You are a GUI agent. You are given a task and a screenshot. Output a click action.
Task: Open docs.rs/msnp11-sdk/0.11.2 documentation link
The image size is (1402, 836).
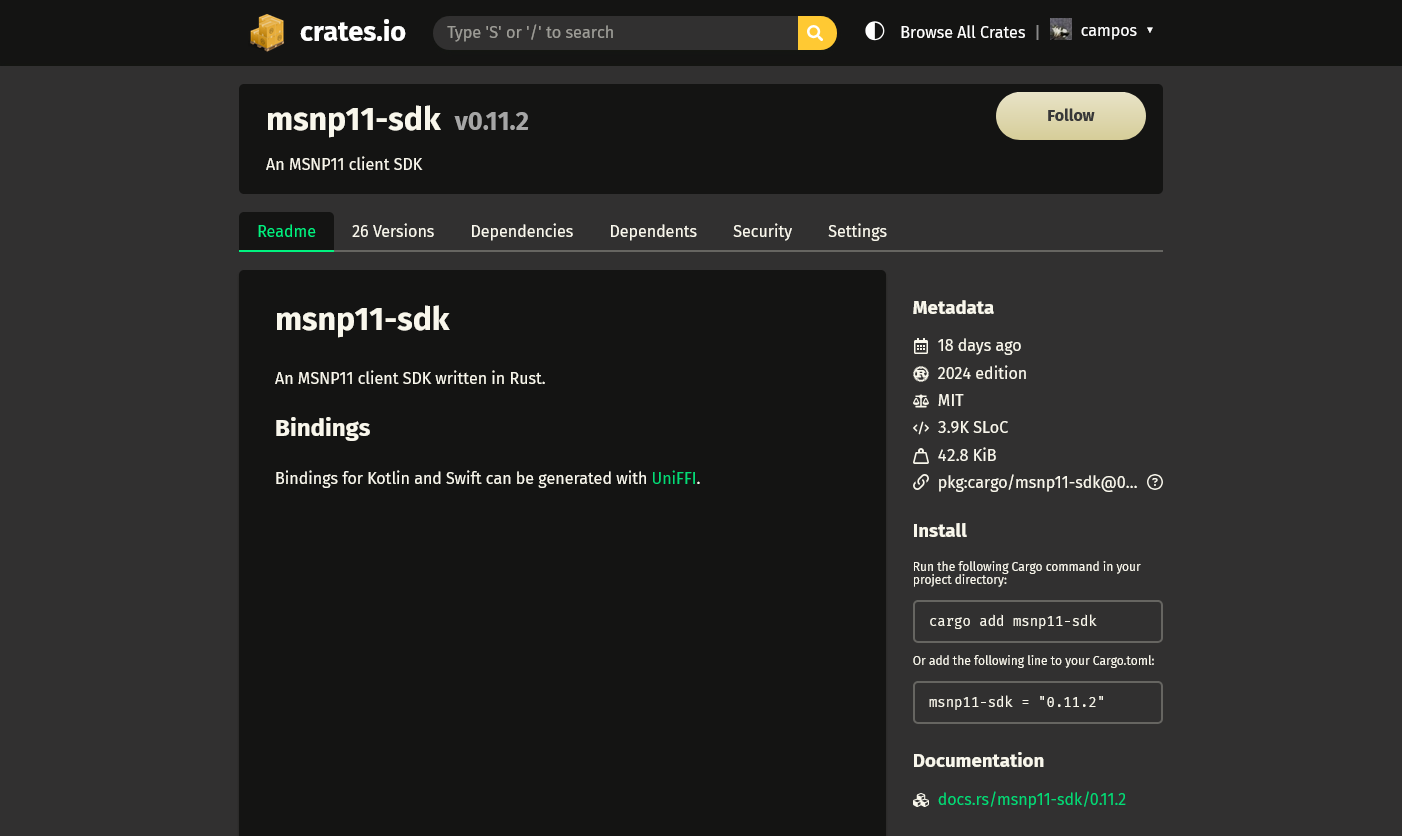(1032, 800)
